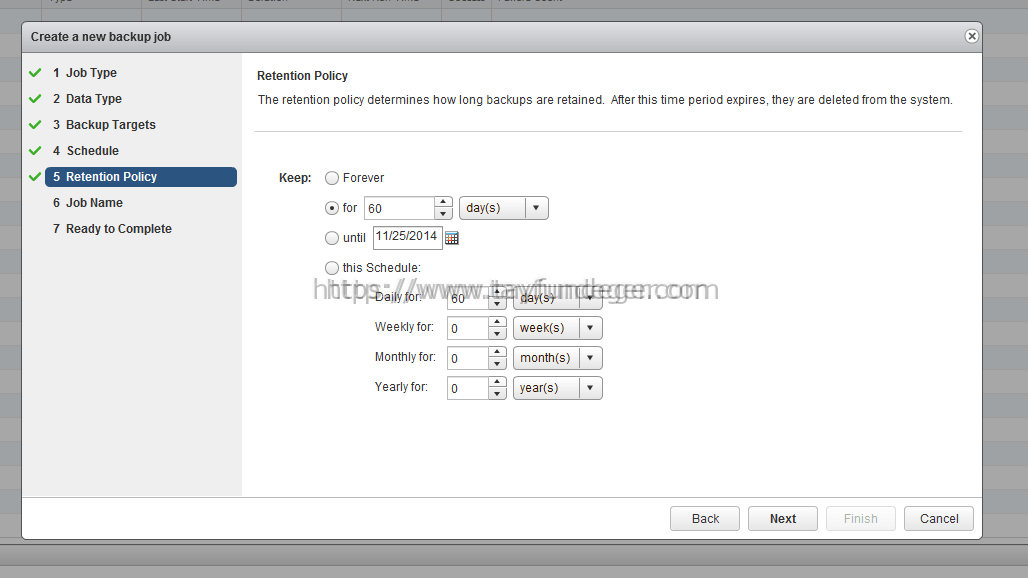
Task: Decrease the 'for' days value with down arrow
Action: 443,214
